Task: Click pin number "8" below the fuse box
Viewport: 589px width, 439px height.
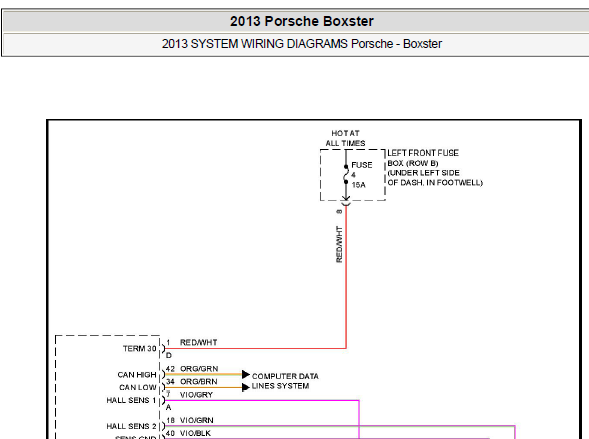Action: pyautogui.click(x=340, y=211)
